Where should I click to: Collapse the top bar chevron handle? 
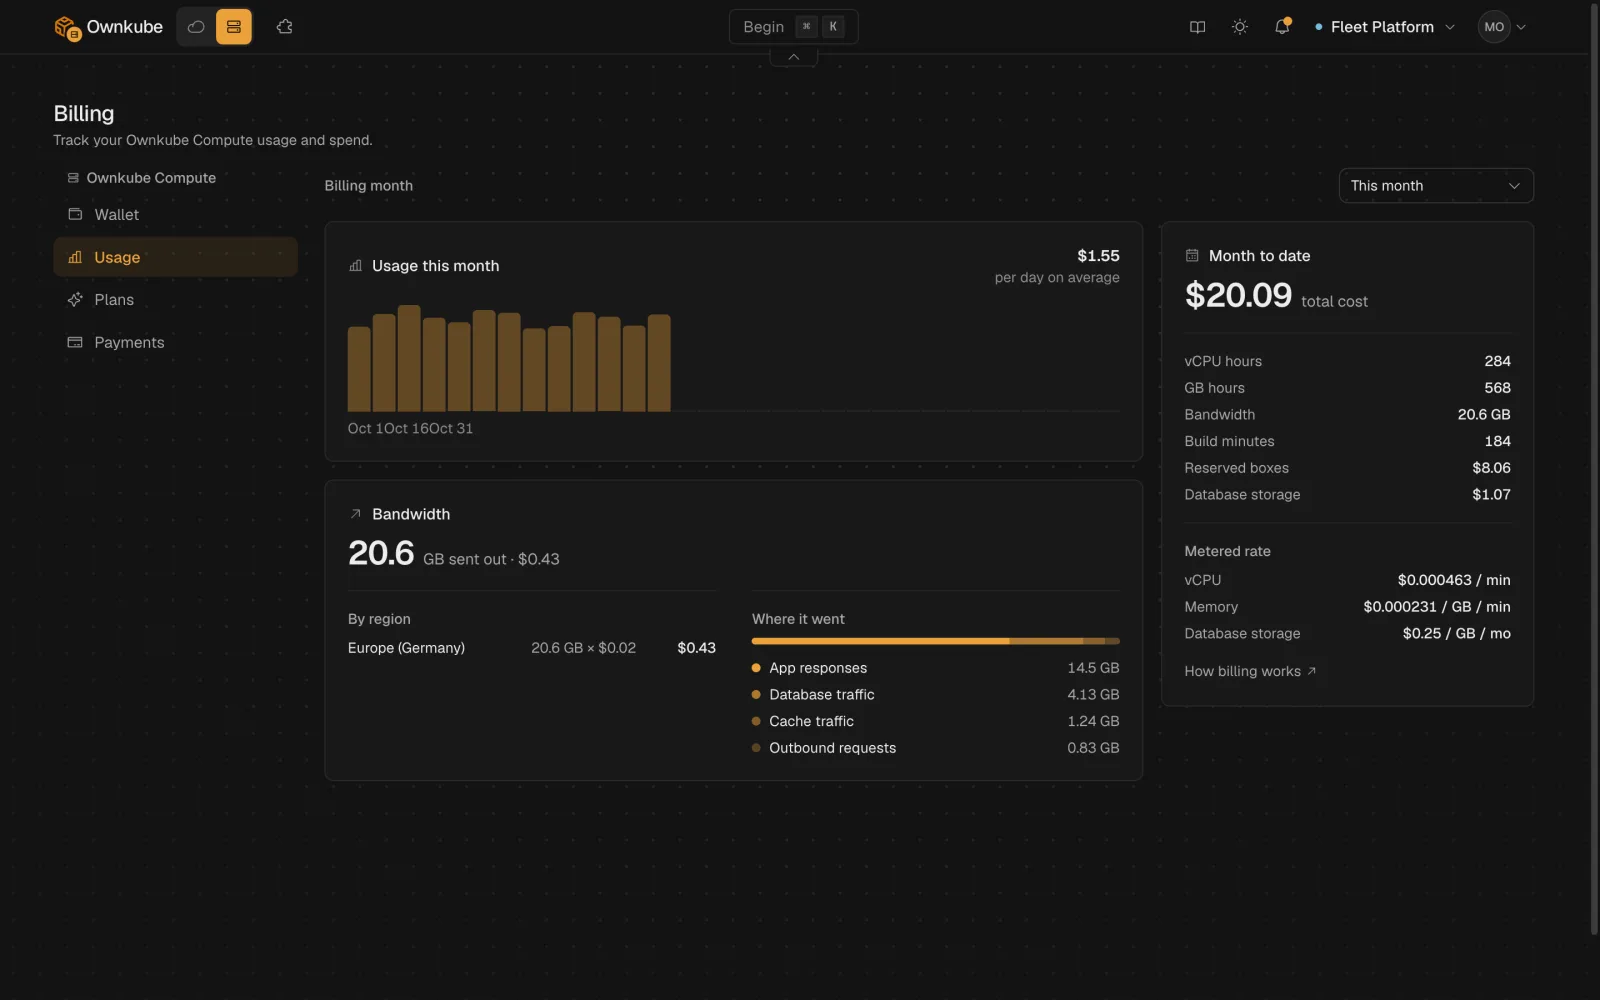[793, 57]
